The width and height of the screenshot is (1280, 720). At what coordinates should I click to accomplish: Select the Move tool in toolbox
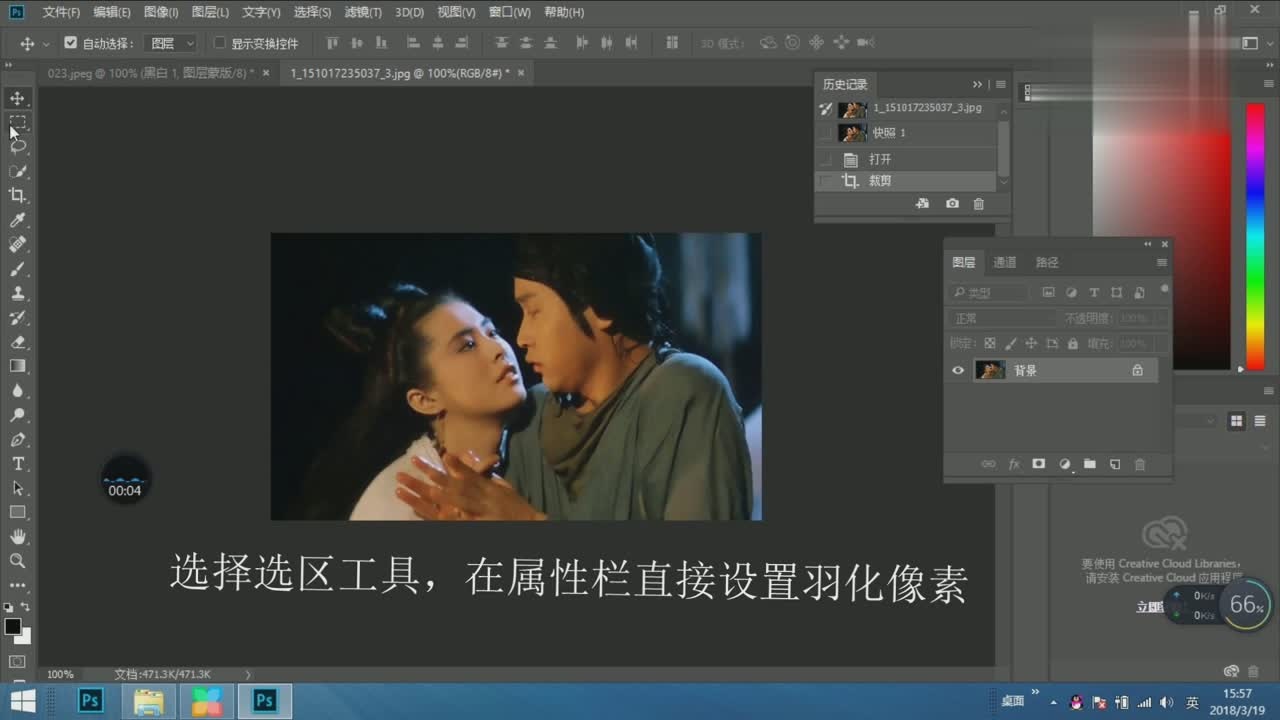(x=18, y=98)
